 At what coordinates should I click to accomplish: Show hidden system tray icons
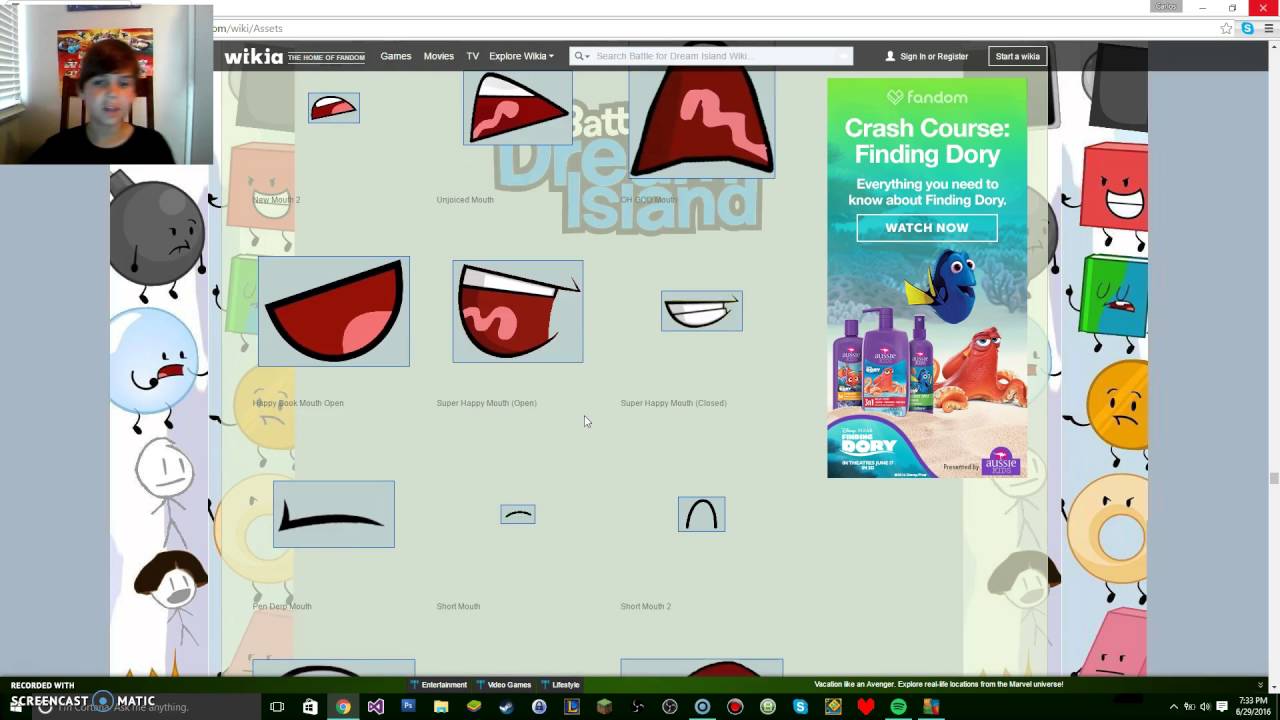[1173, 707]
